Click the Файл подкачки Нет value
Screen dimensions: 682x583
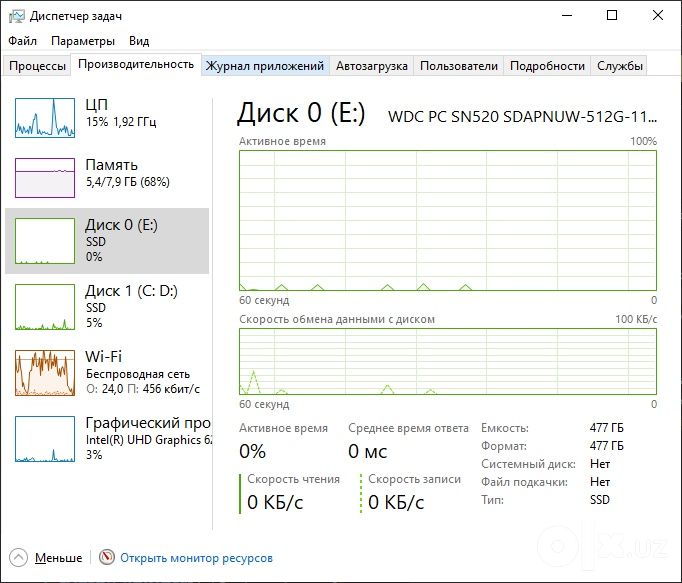600,482
